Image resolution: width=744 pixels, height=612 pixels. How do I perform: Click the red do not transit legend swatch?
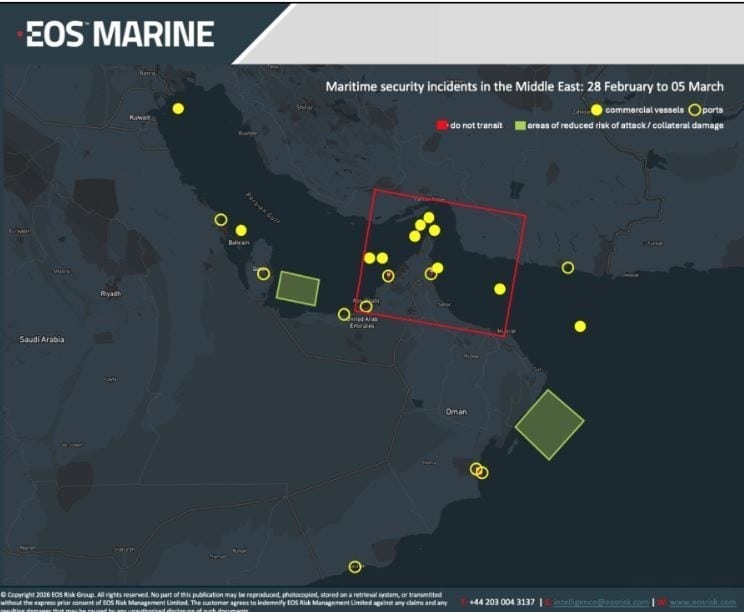pyautogui.click(x=441, y=126)
